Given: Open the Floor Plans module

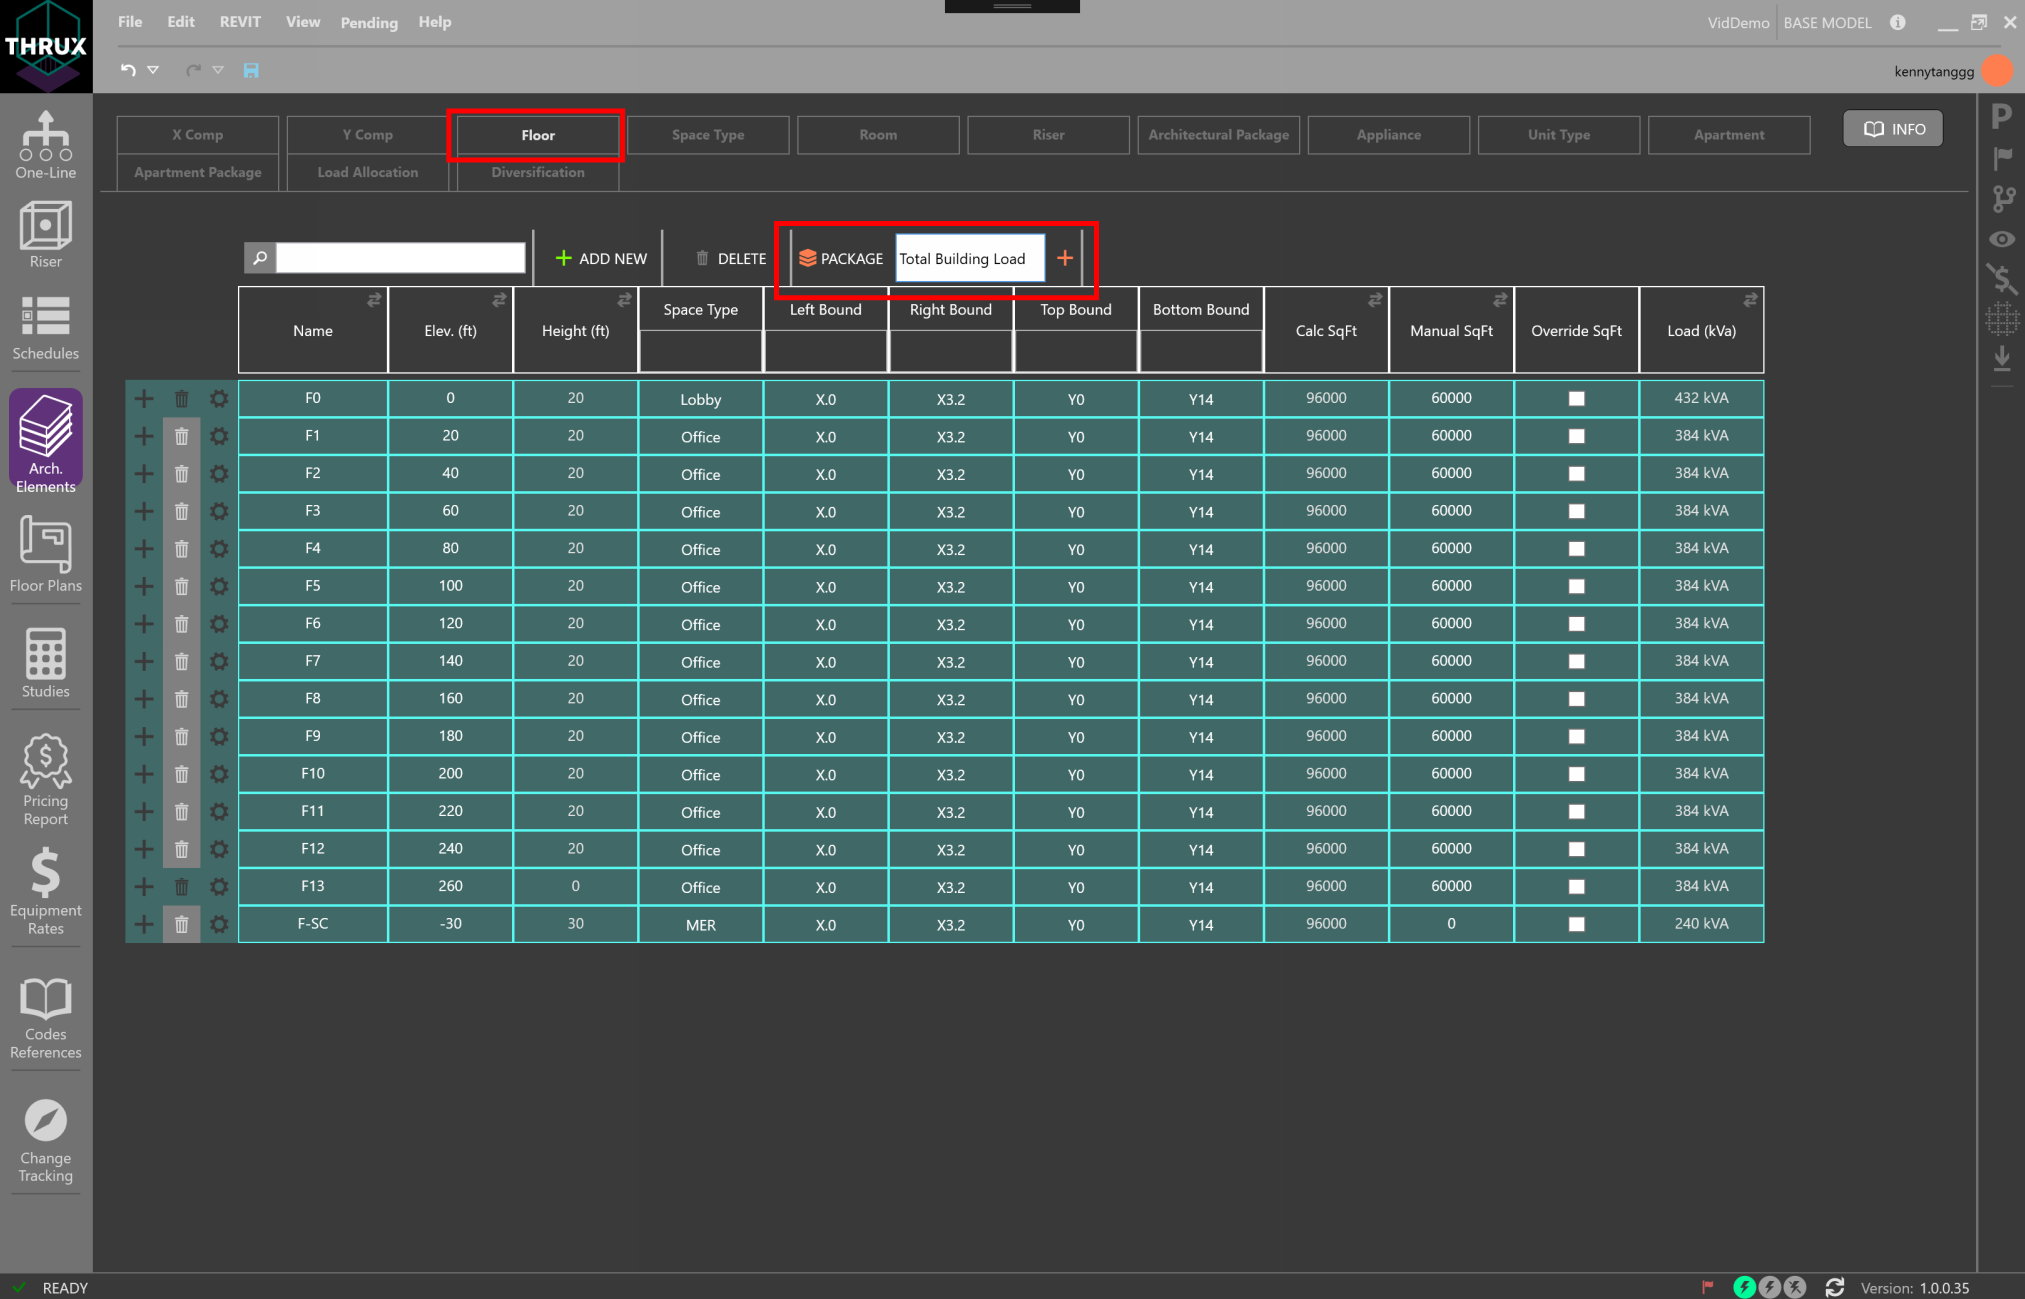Looking at the screenshot, I should pyautogui.click(x=46, y=555).
